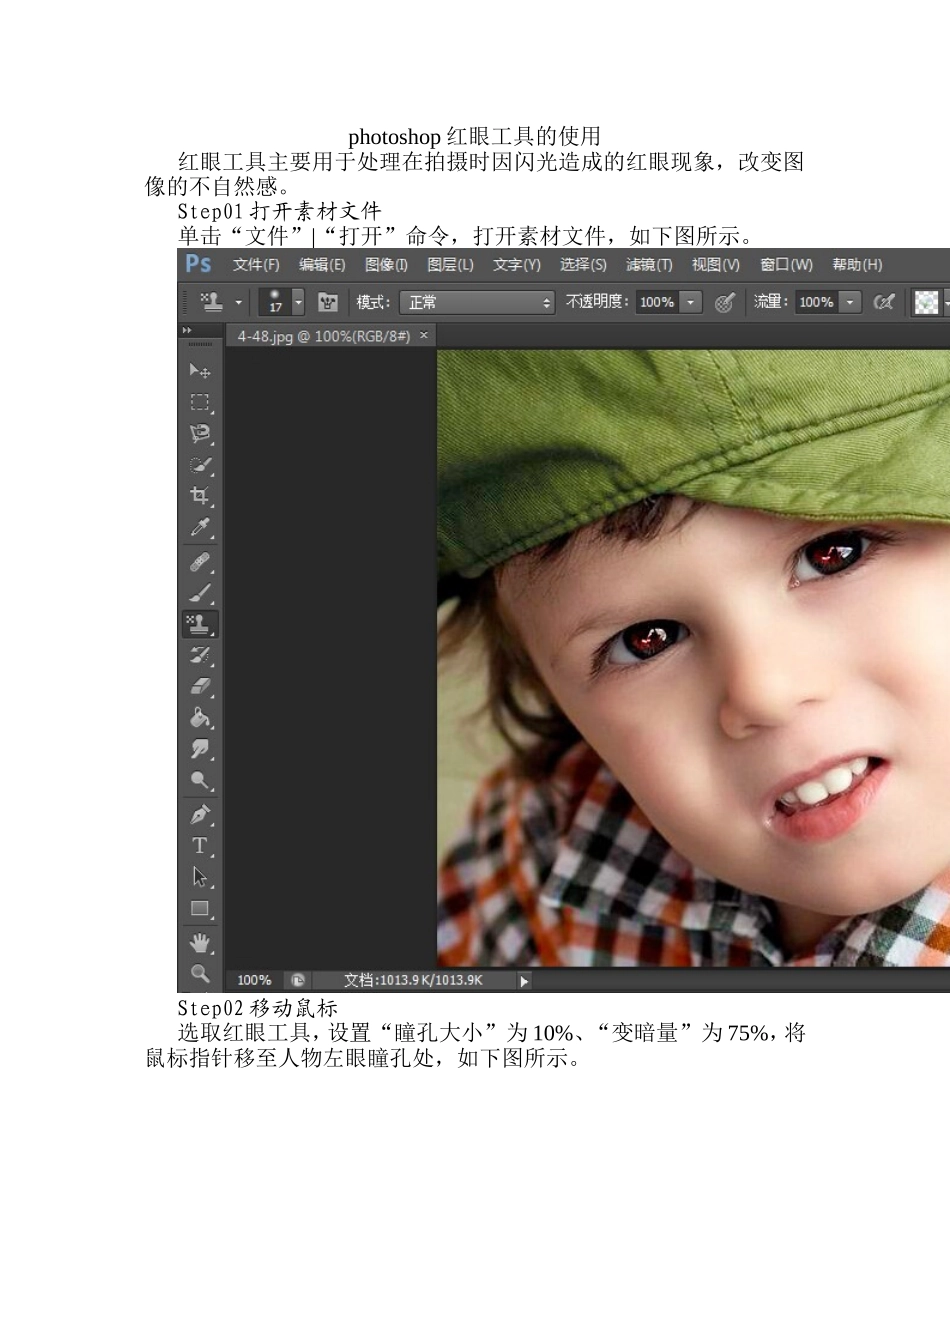Toggle pressure for opacity button
The height and width of the screenshot is (1344, 950).
pyautogui.click(x=725, y=302)
